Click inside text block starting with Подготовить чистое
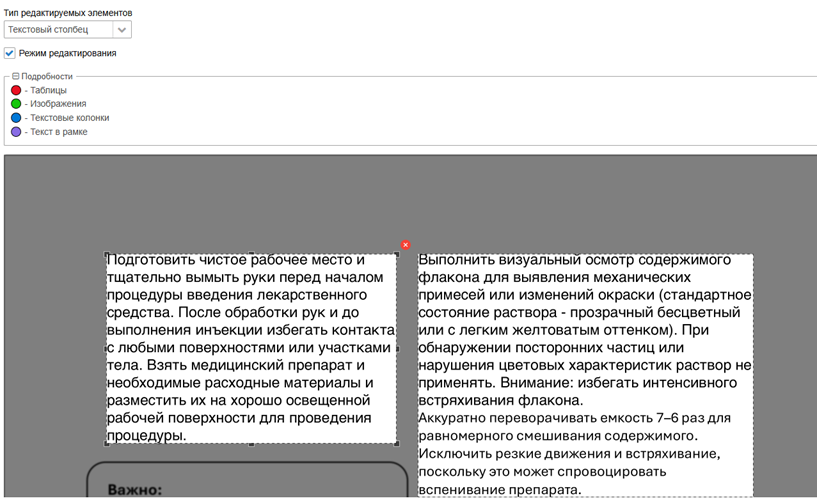Viewport: 817px width, 498px height. [250, 350]
